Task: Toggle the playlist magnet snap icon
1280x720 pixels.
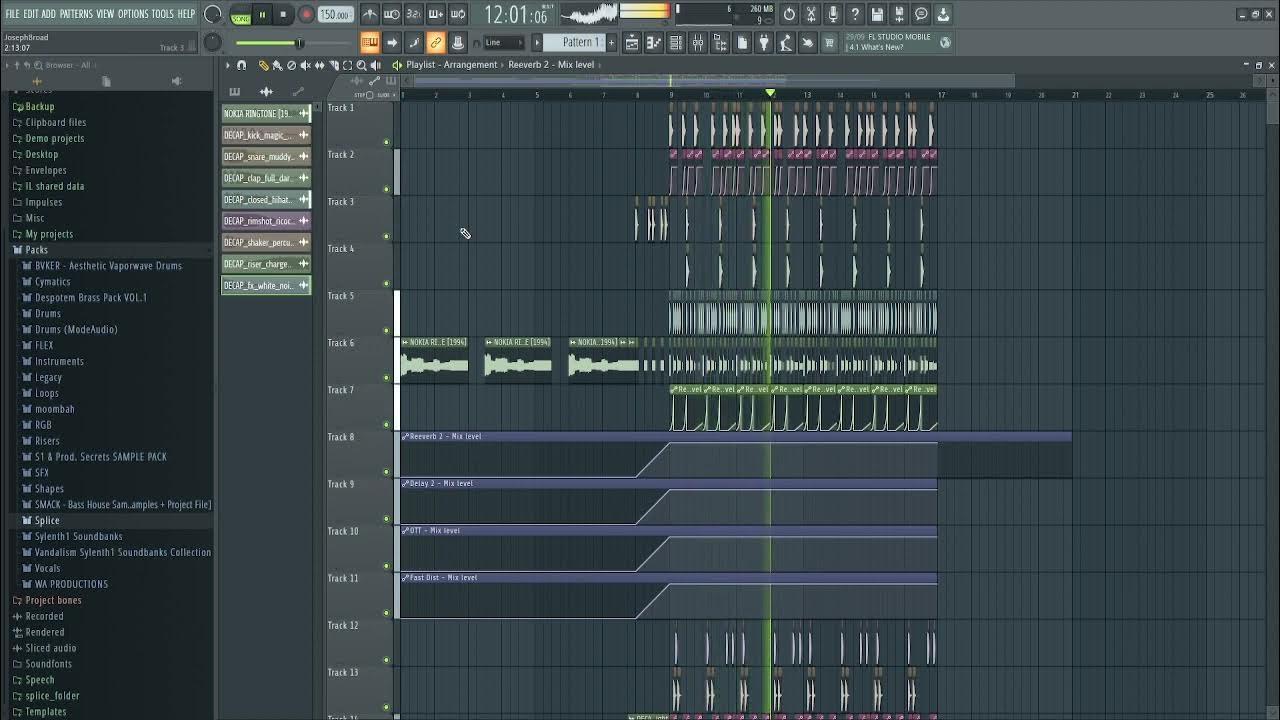Action: point(241,65)
